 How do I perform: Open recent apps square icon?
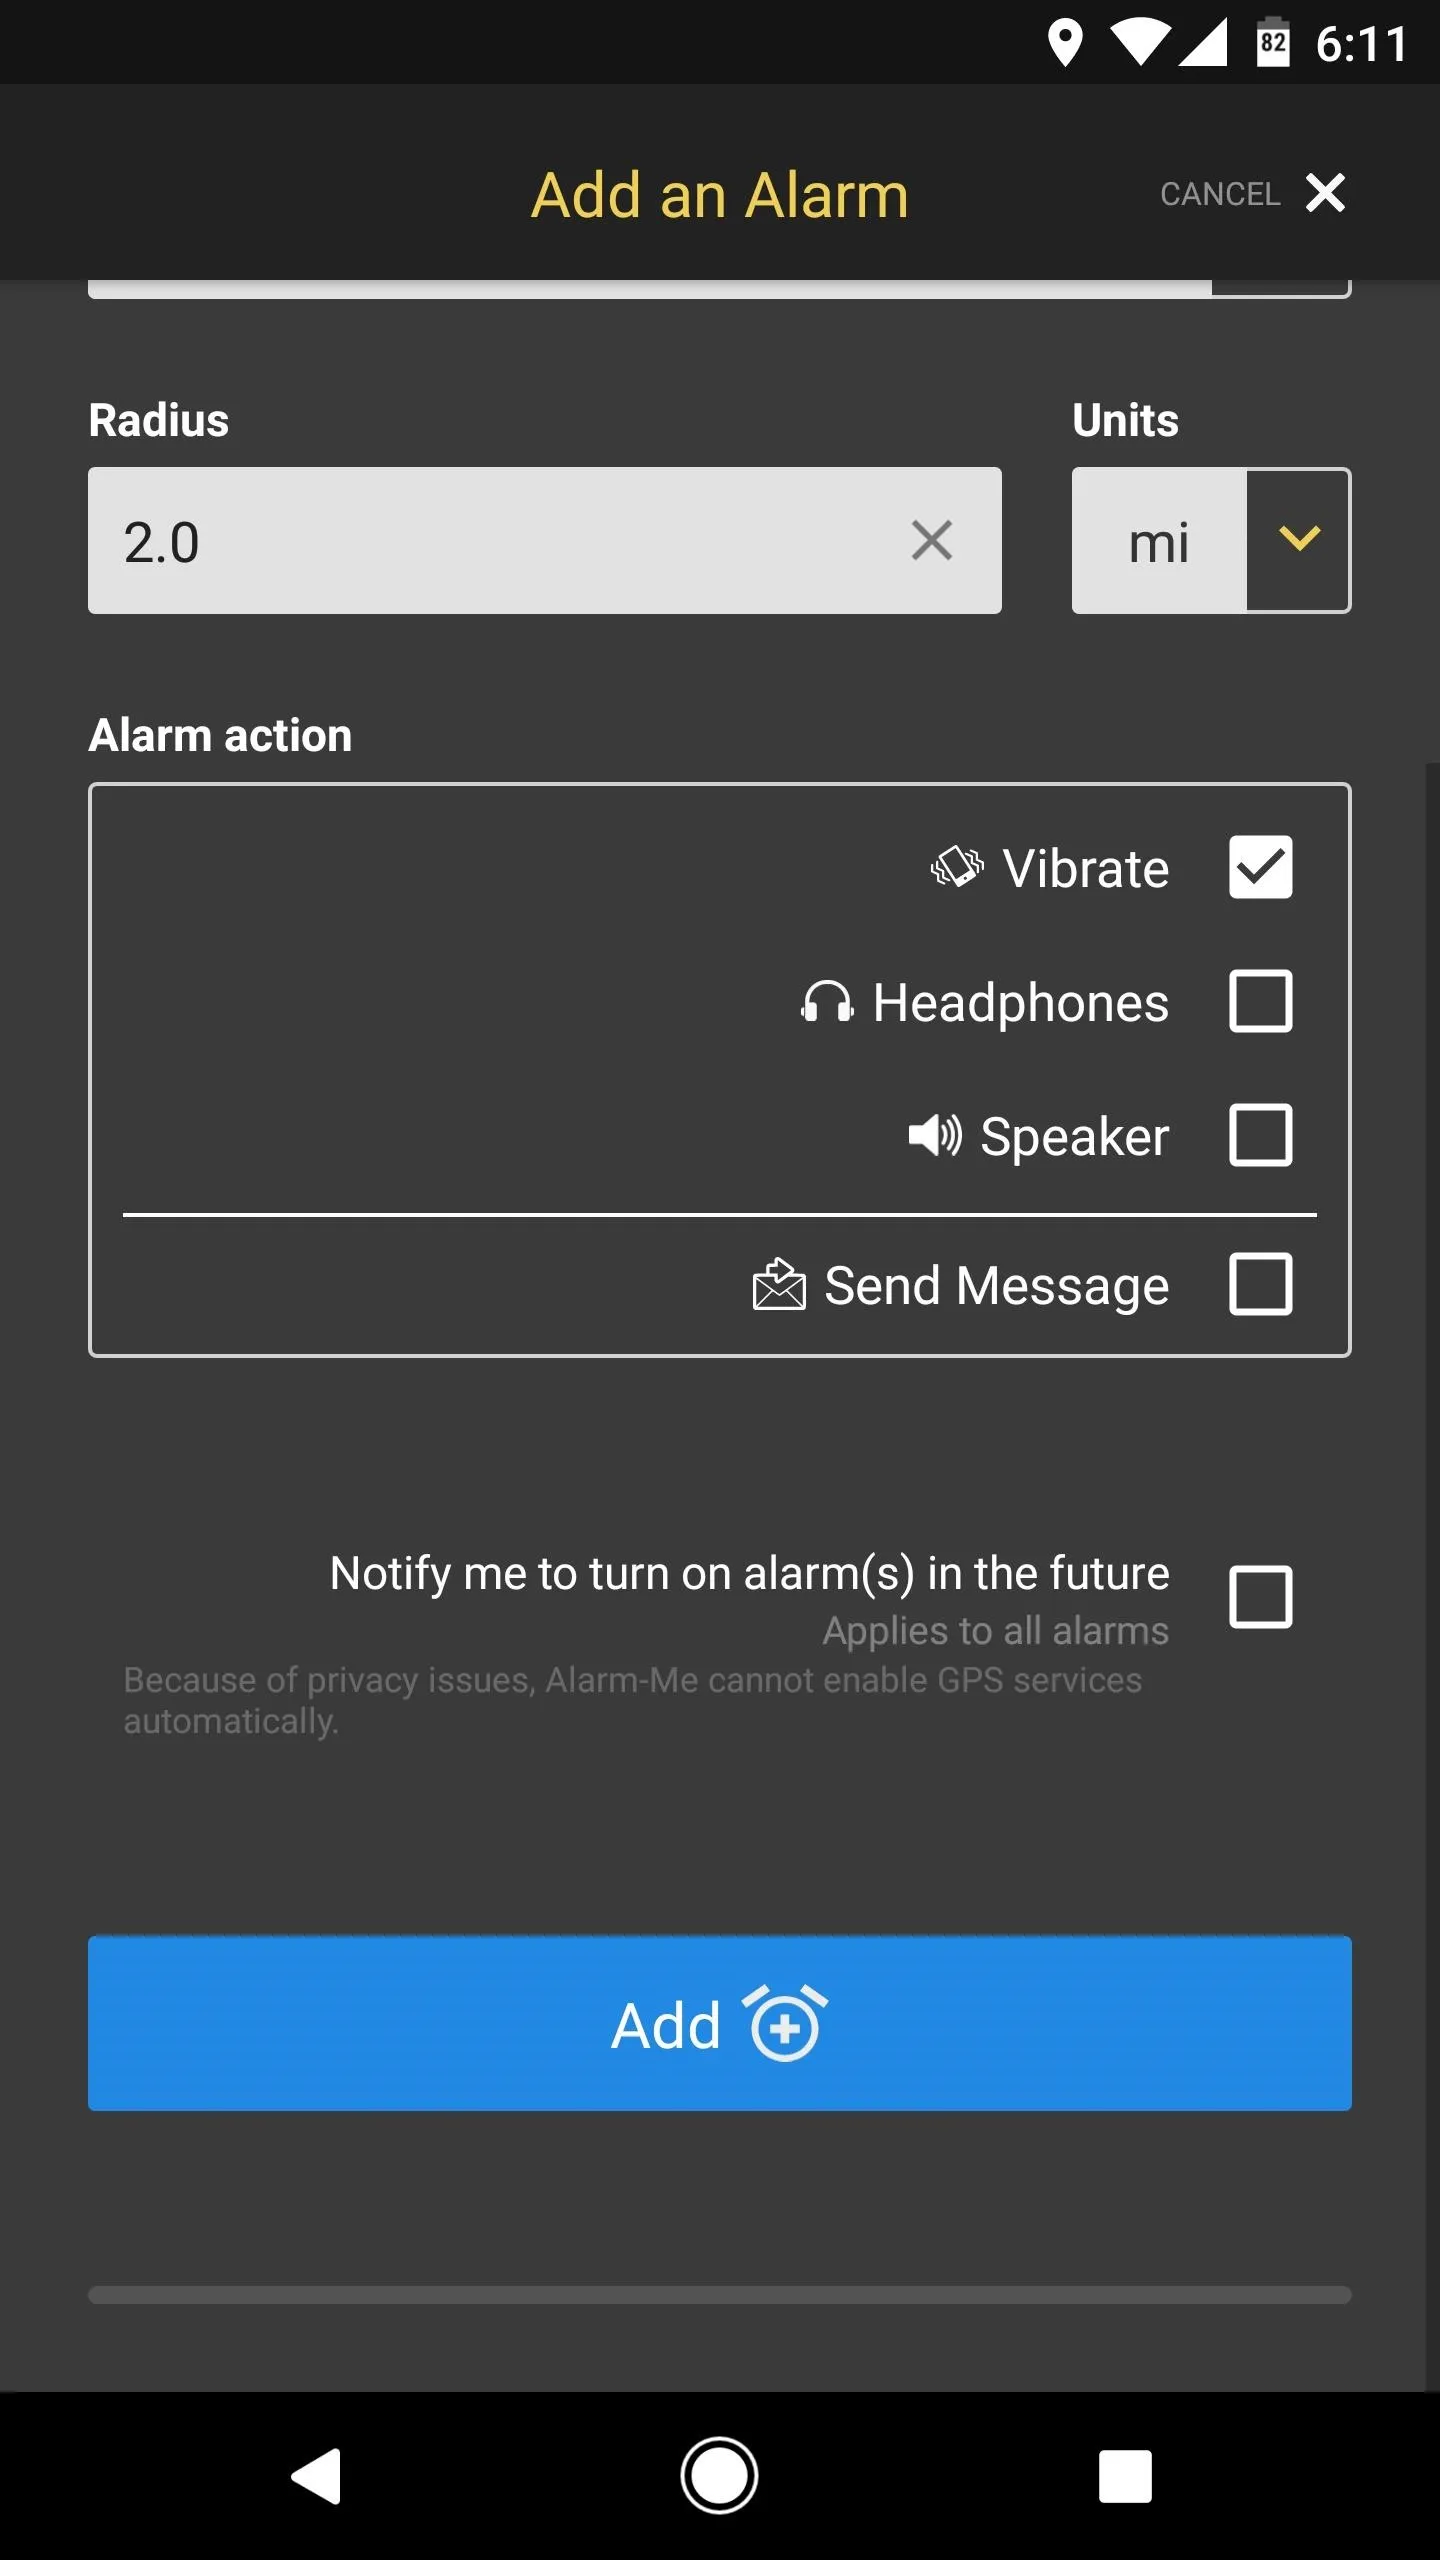[x=1125, y=2476]
